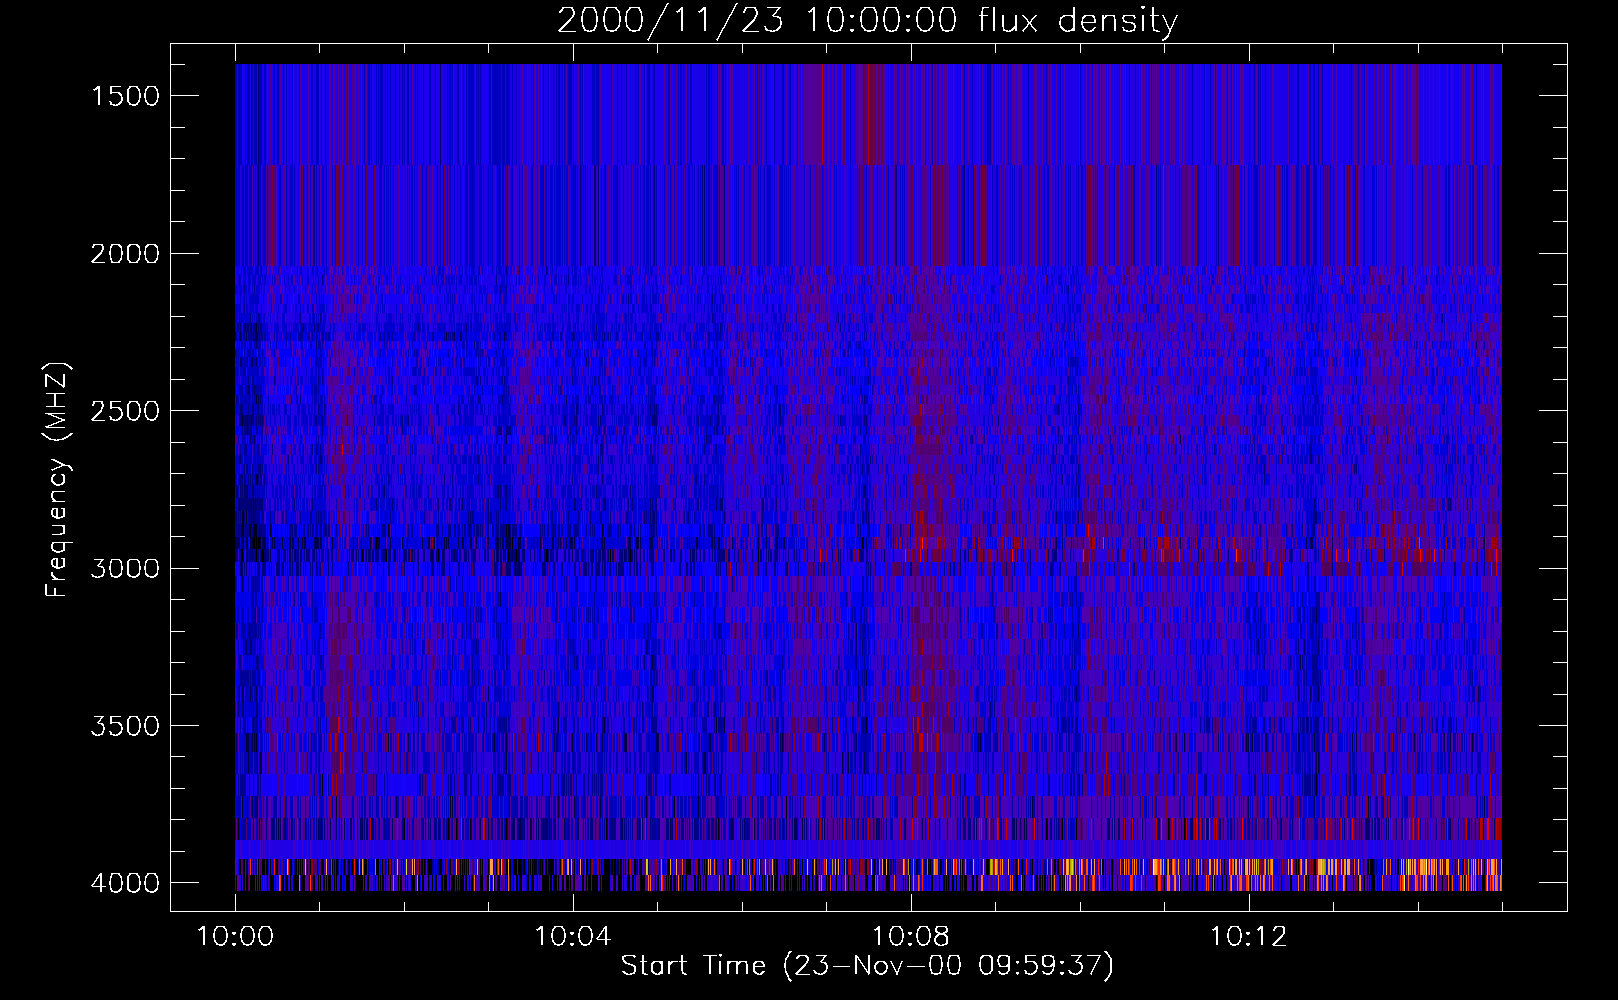Image resolution: width=1618 pixels, height=1000 pixels.
Task: Click the 3500 frequency tick label
Action: pyautogui.click(x=125, y=726)
